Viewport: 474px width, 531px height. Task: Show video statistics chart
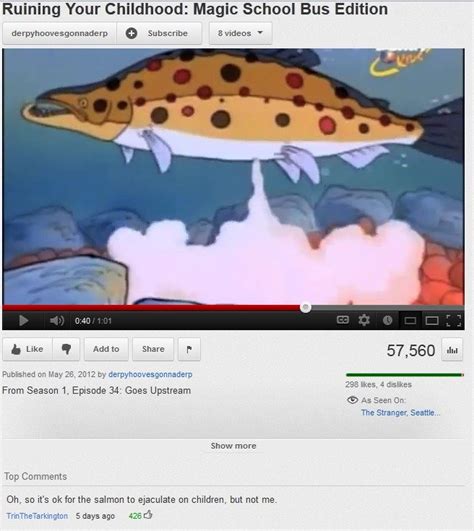point(452,350)
